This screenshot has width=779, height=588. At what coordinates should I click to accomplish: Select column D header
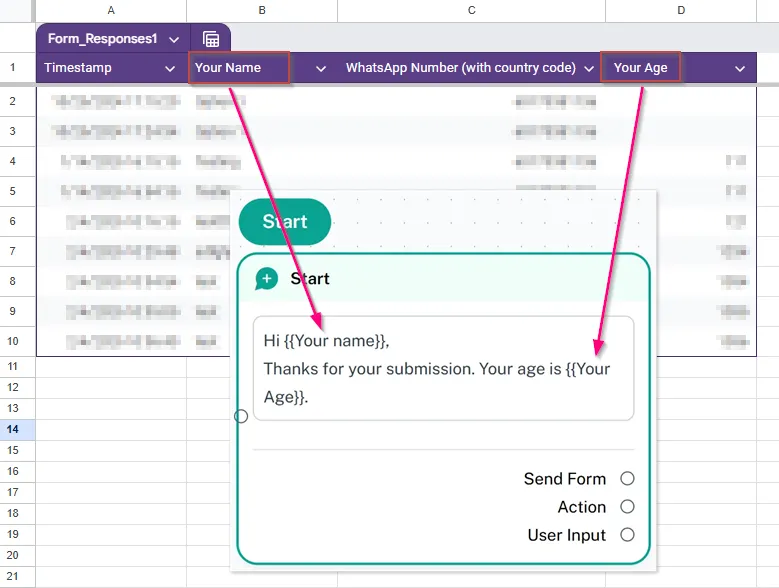click(x=681, y=10)
